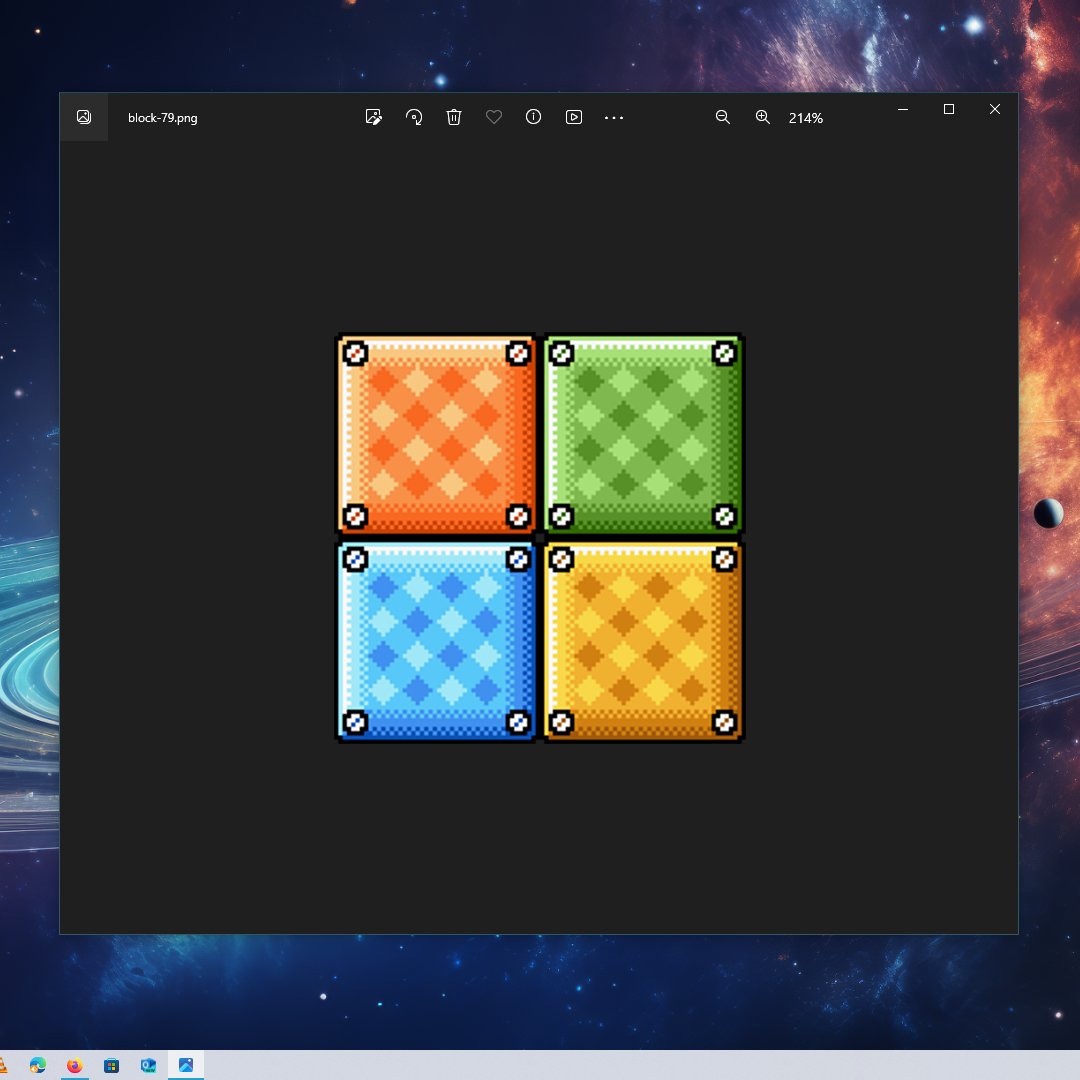Open Outlook from the taskbar
This screenshot has width=1080, height=1080.
[147, 1065]
